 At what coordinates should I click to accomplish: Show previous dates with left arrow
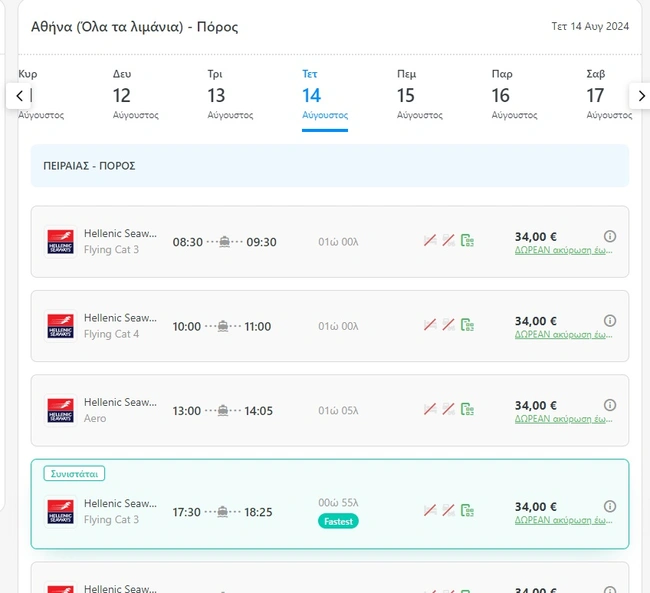coord(19,96)
